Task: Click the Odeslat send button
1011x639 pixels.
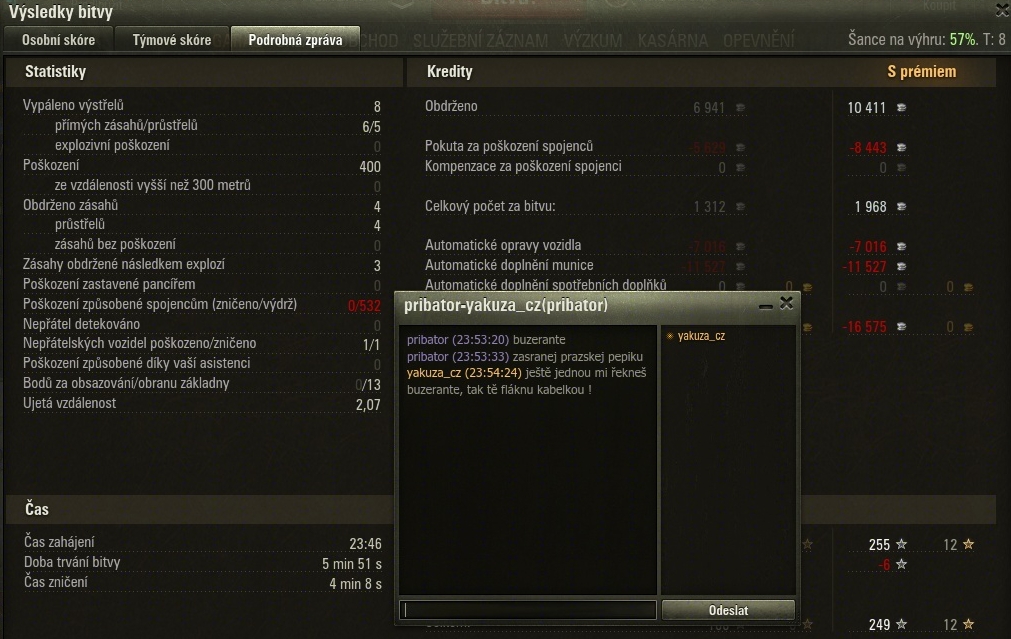Action: tap(728, 610)
